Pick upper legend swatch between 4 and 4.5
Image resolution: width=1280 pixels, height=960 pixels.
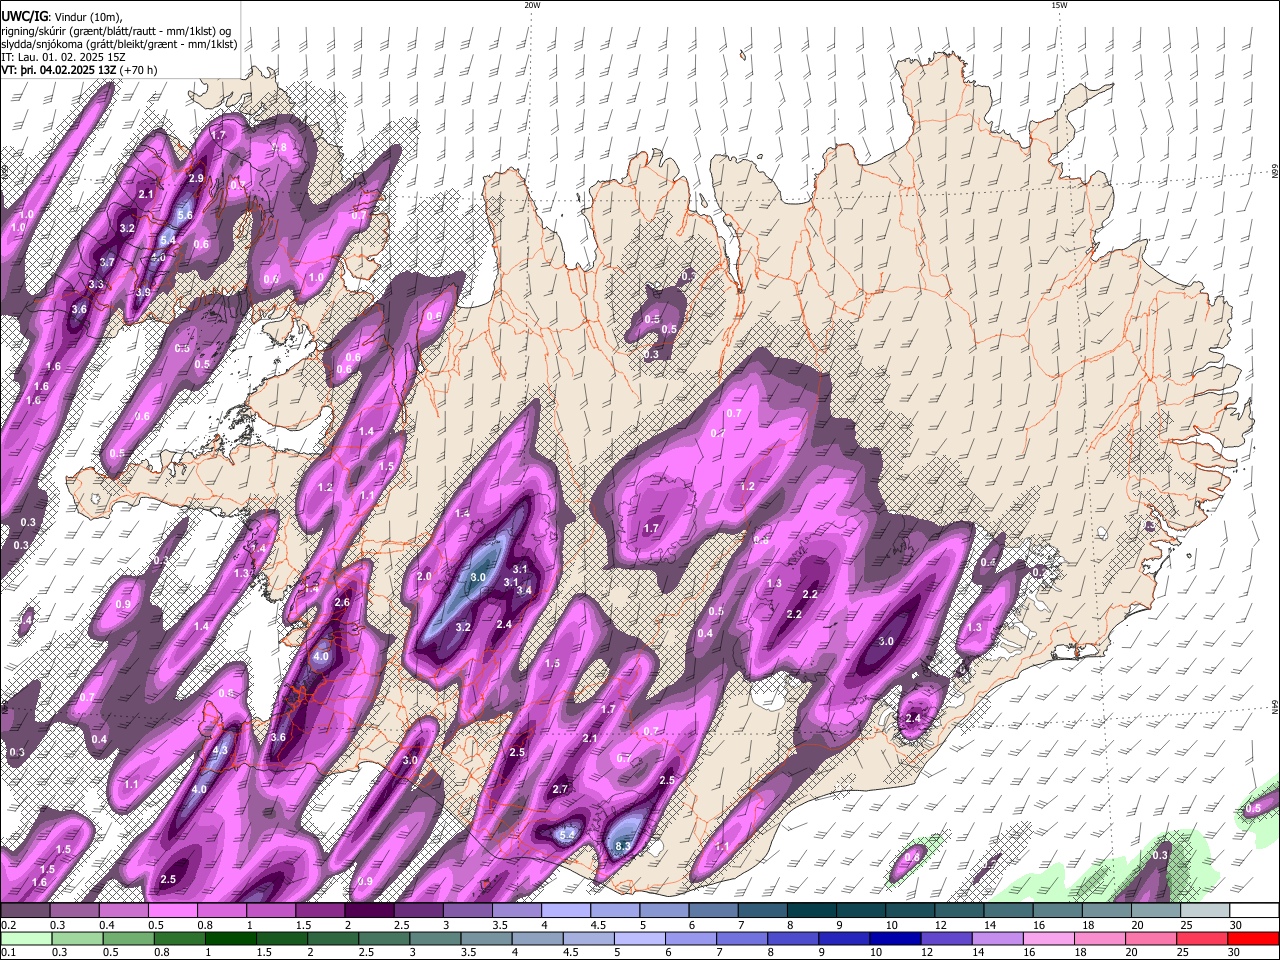(565, 911)
